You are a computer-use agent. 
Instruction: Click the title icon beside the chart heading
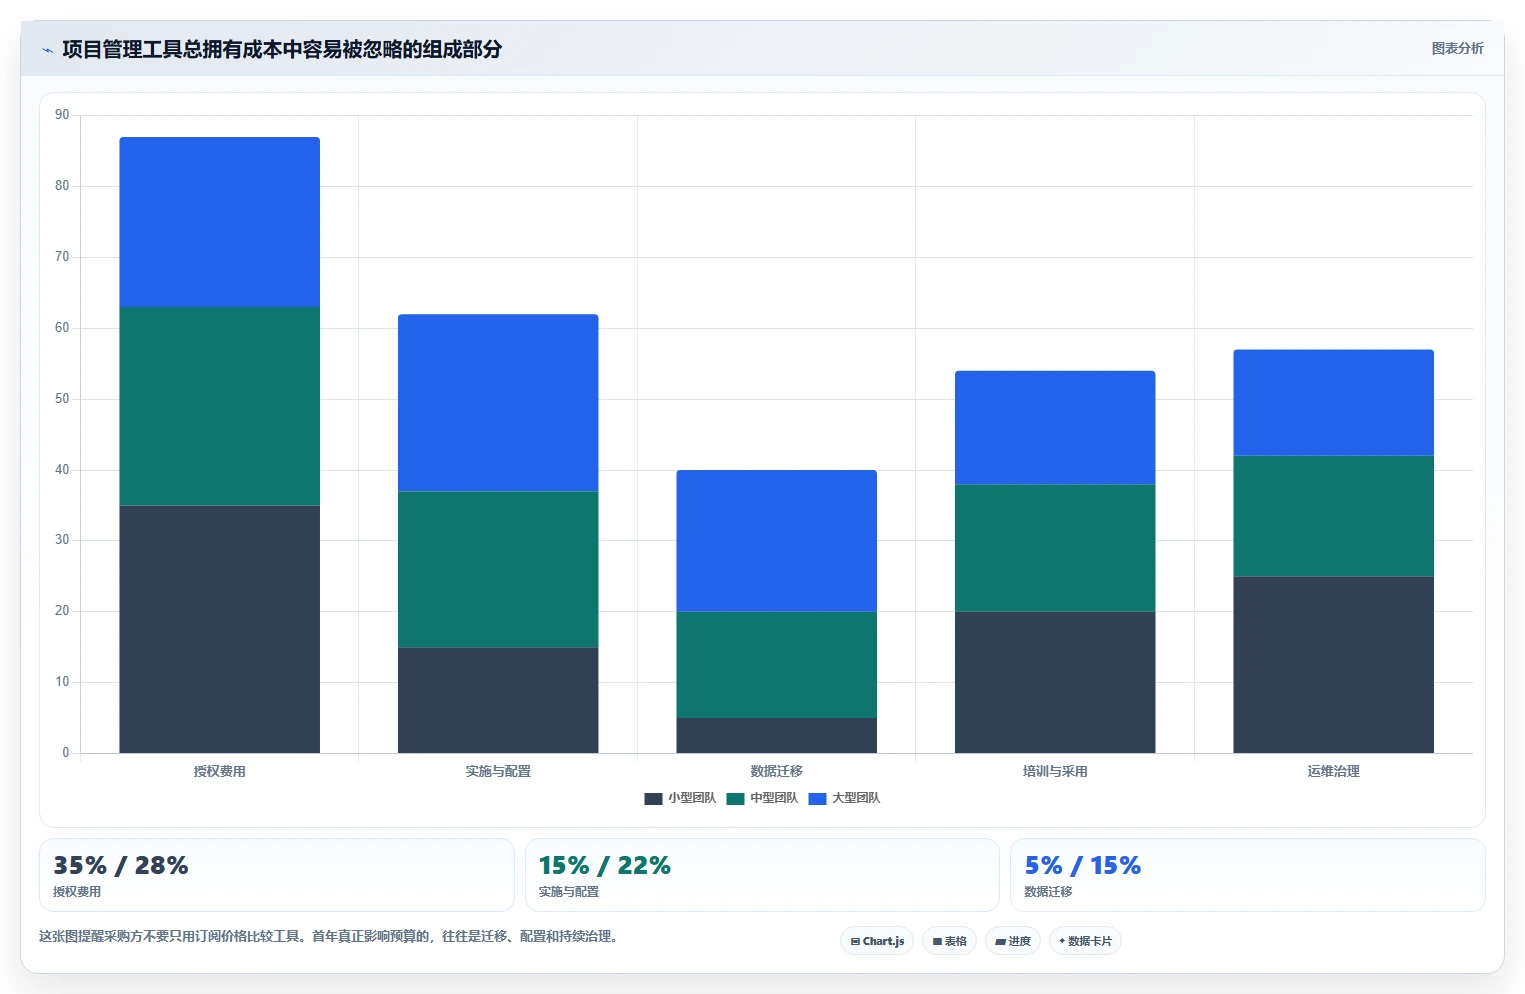(x=47, y=50)
